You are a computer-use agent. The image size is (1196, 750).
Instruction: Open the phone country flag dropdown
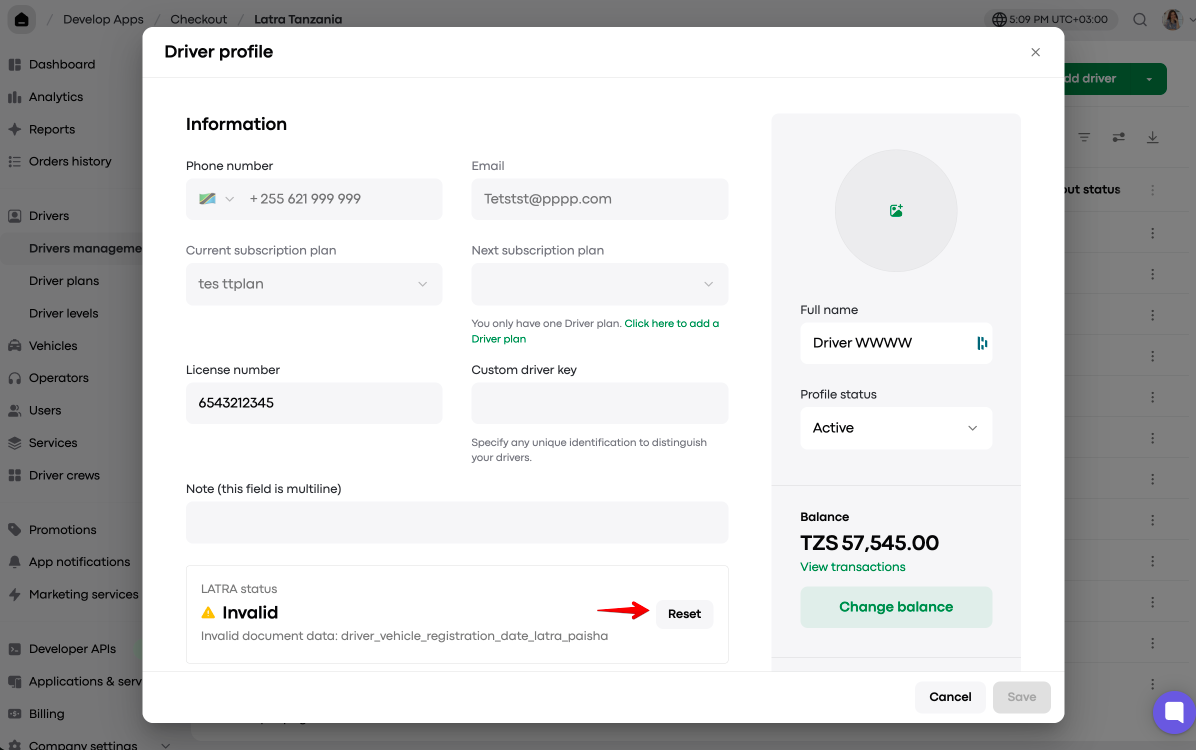(217, 199)
